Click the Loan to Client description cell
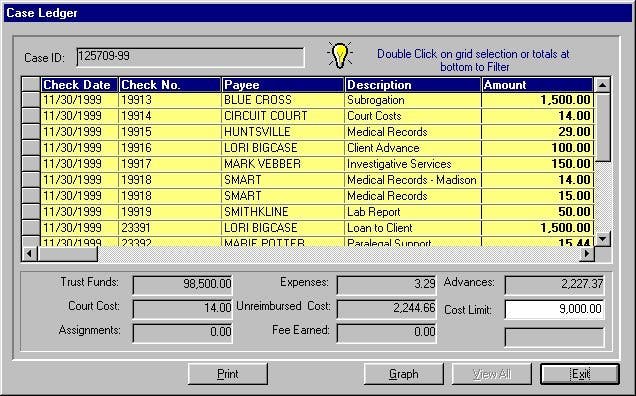This screenshot has width=636, height=396. click(x=413, y=228)
